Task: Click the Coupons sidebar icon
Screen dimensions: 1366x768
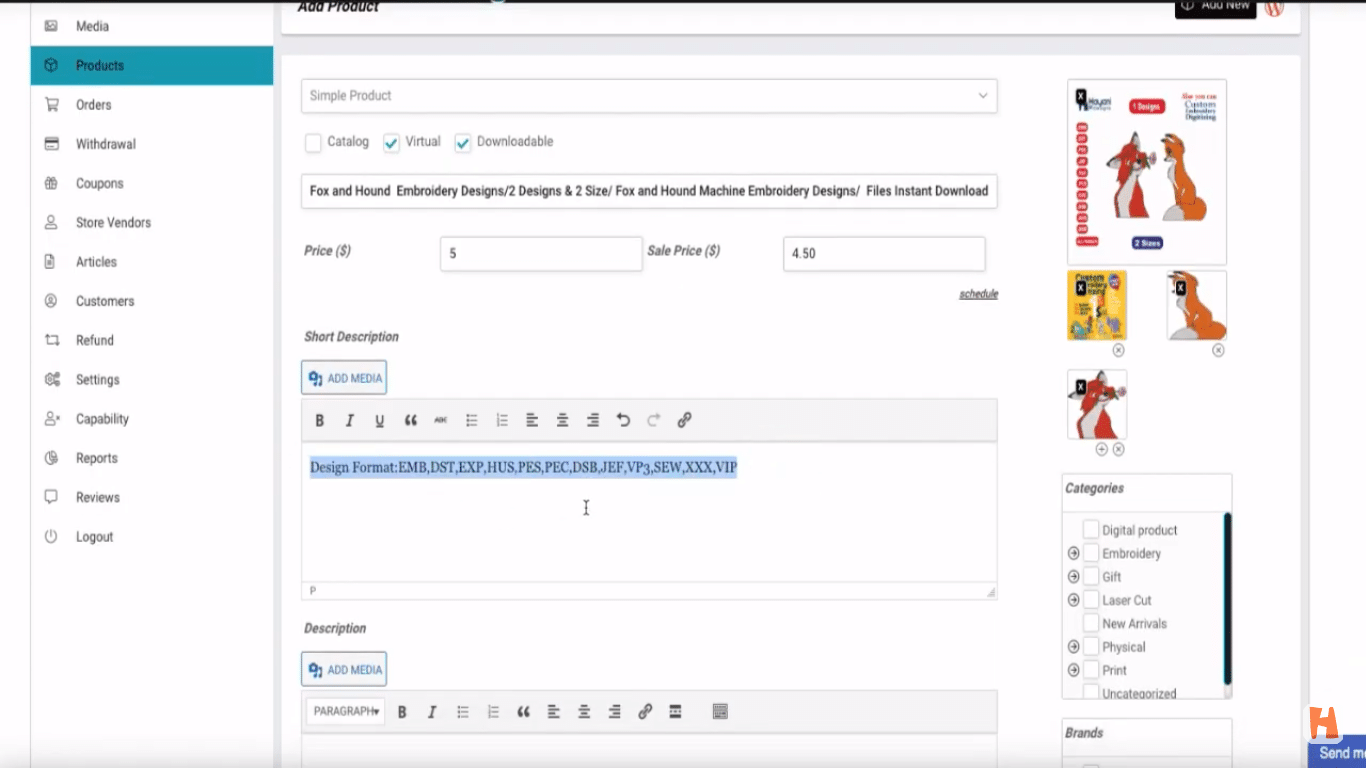Action: point(51,184)
